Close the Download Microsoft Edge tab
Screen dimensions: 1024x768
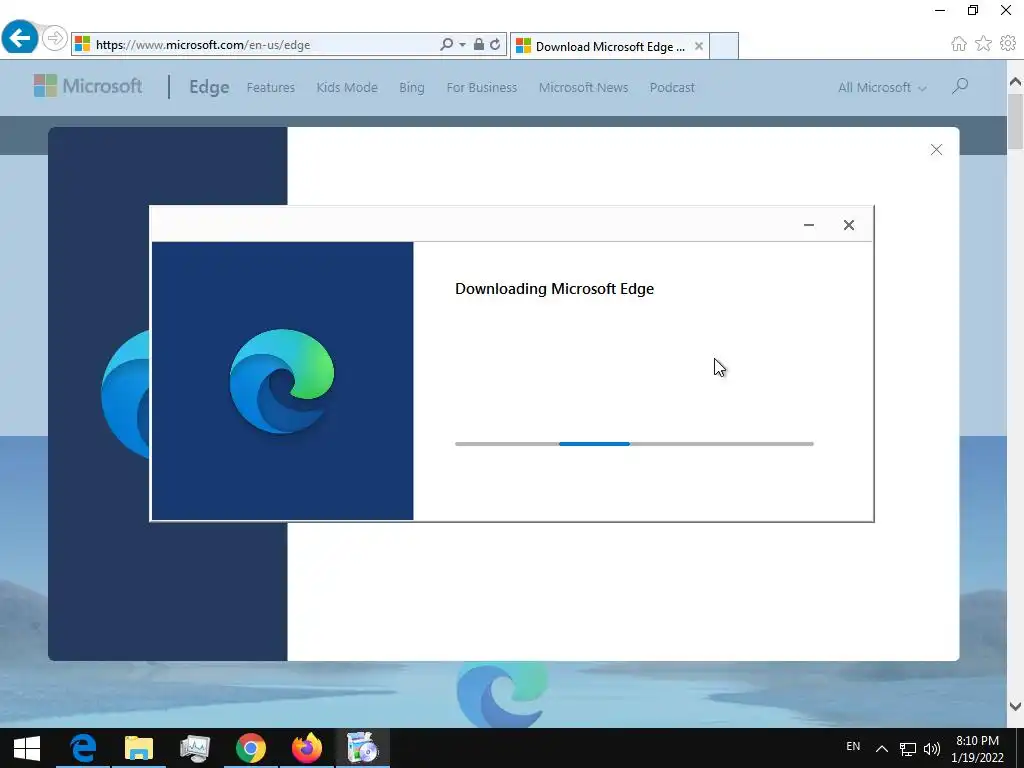click(x=699, y=46)
